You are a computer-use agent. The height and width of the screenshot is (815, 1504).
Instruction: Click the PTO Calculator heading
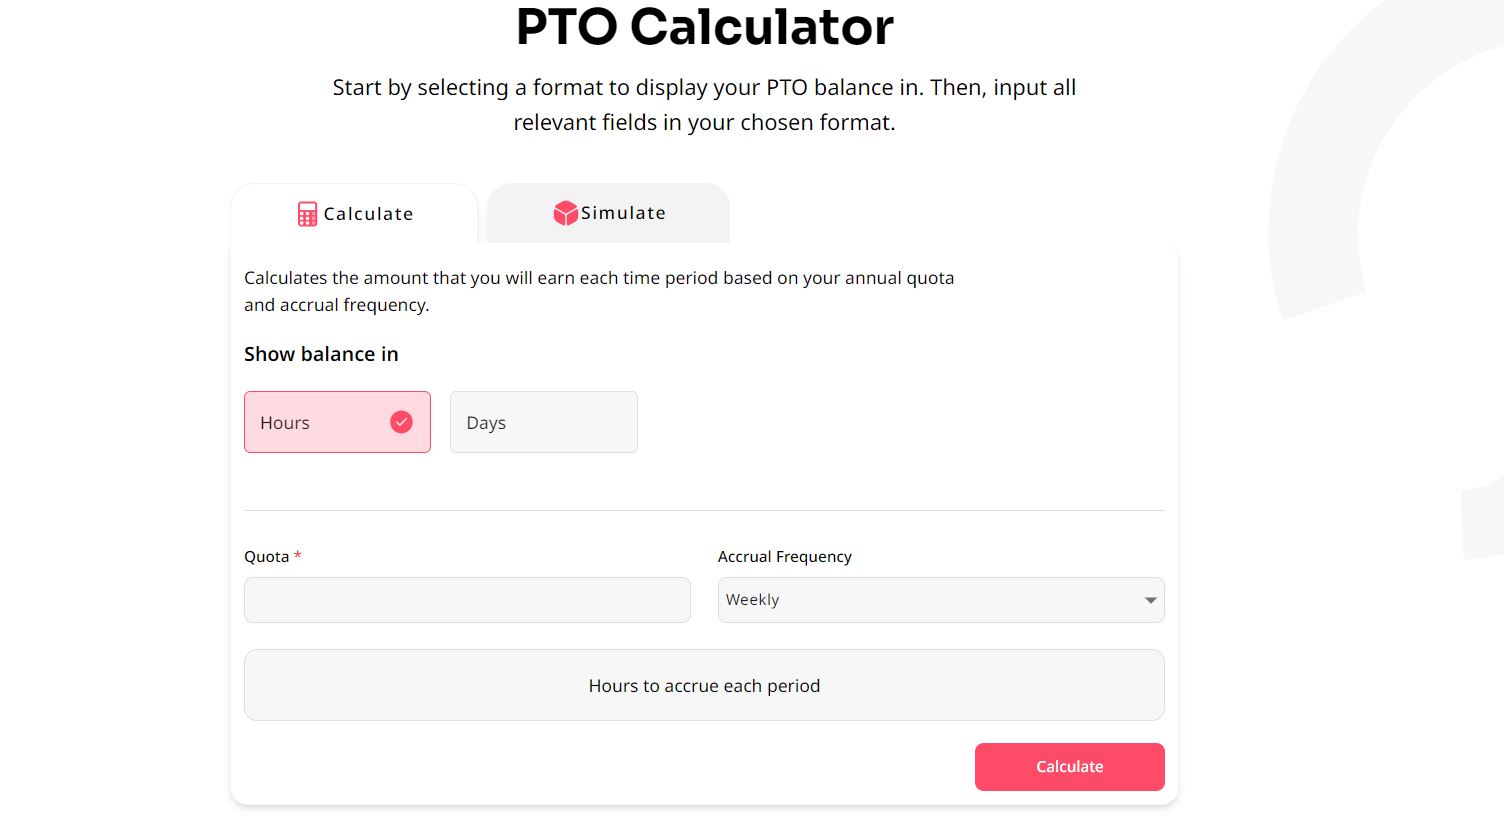704,27
